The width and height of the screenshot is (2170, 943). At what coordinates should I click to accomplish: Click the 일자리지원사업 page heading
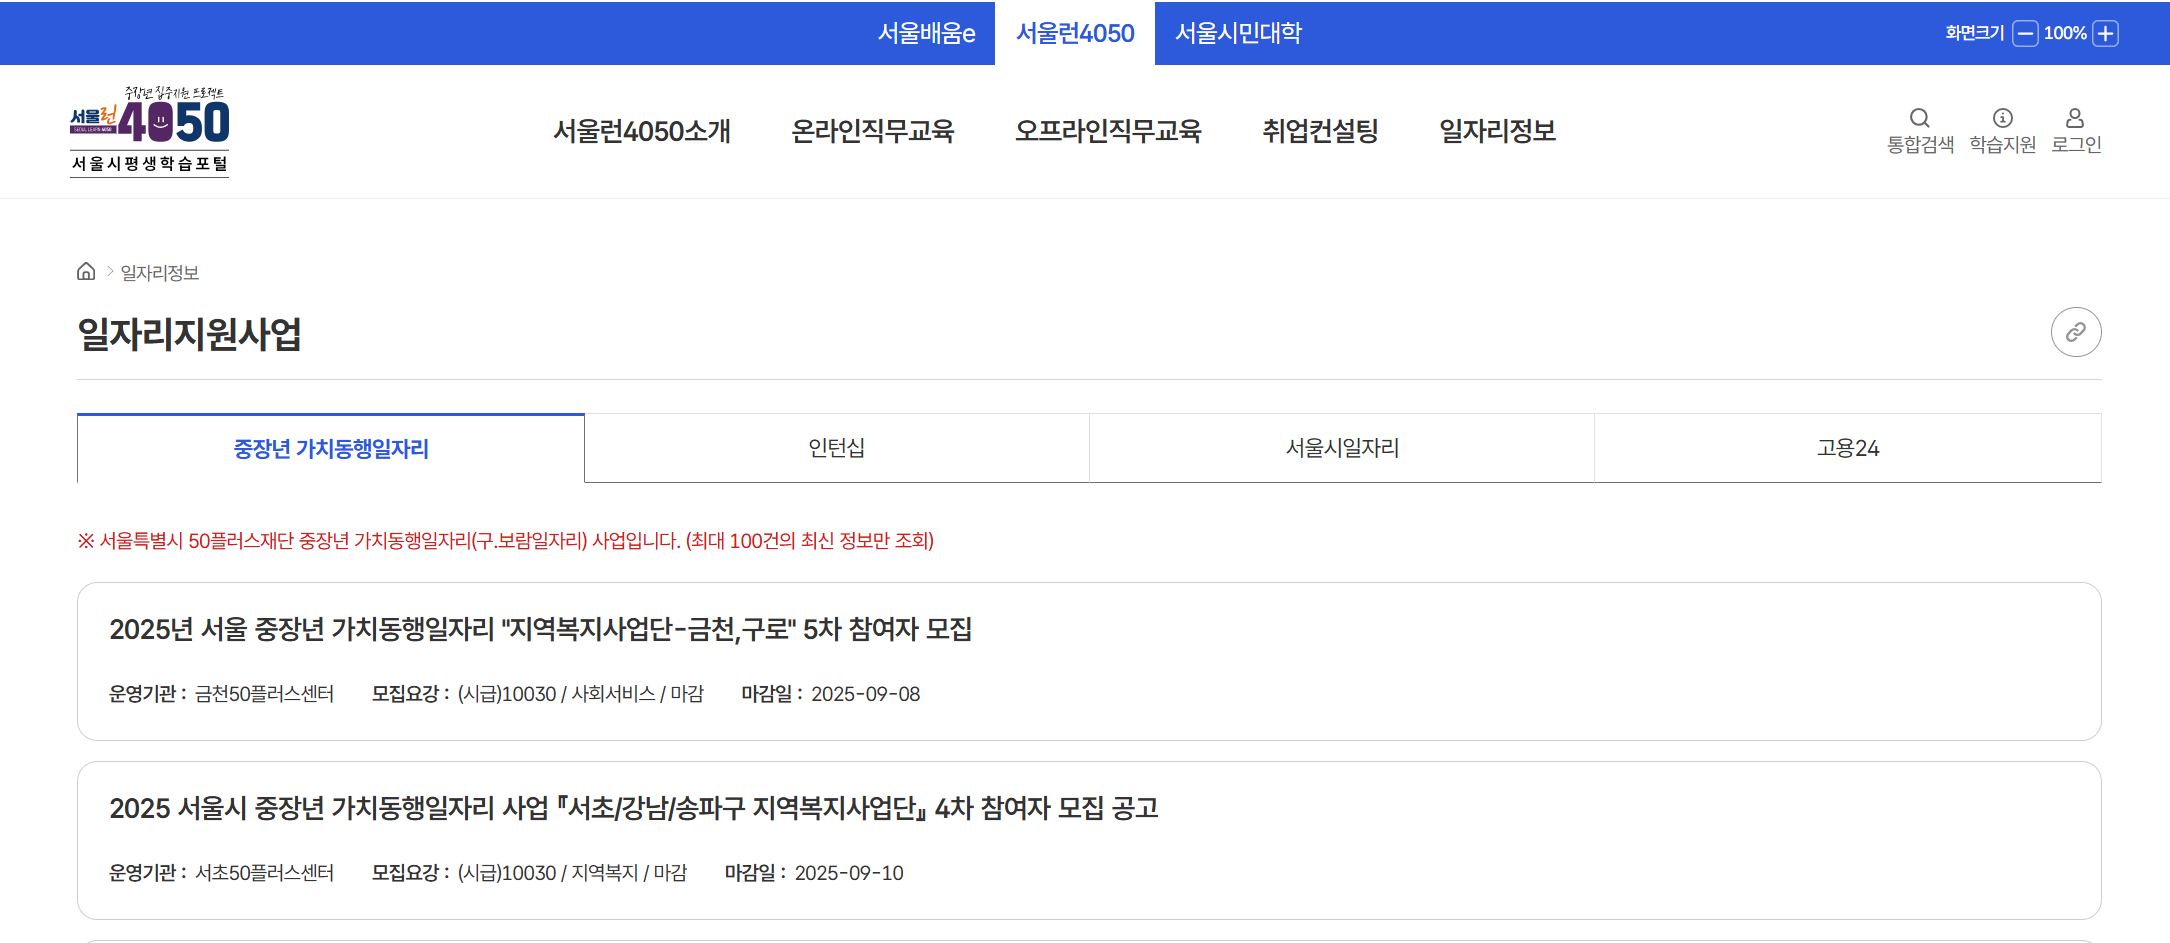189,334
